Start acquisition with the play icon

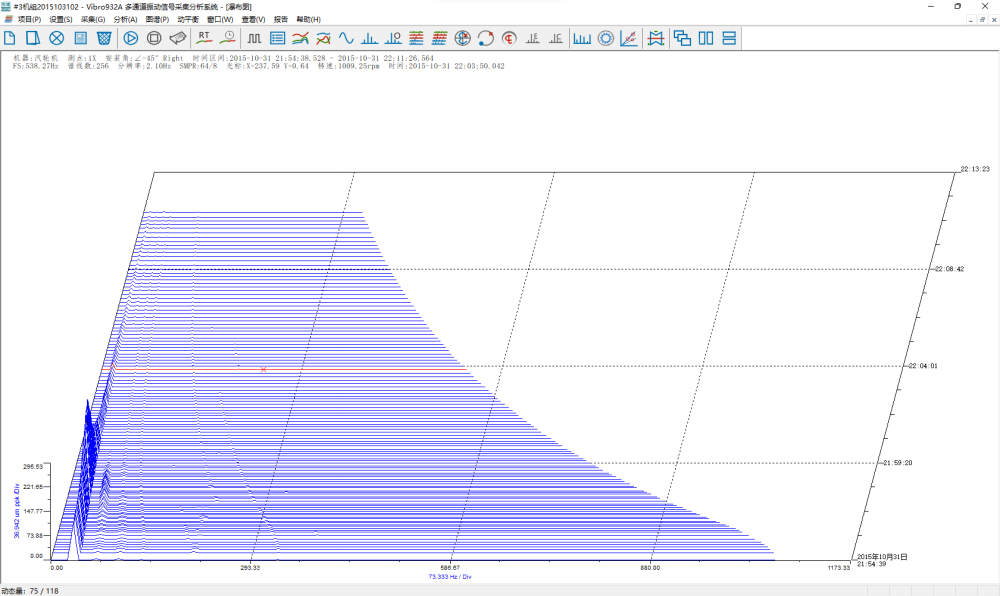(131, 38)
